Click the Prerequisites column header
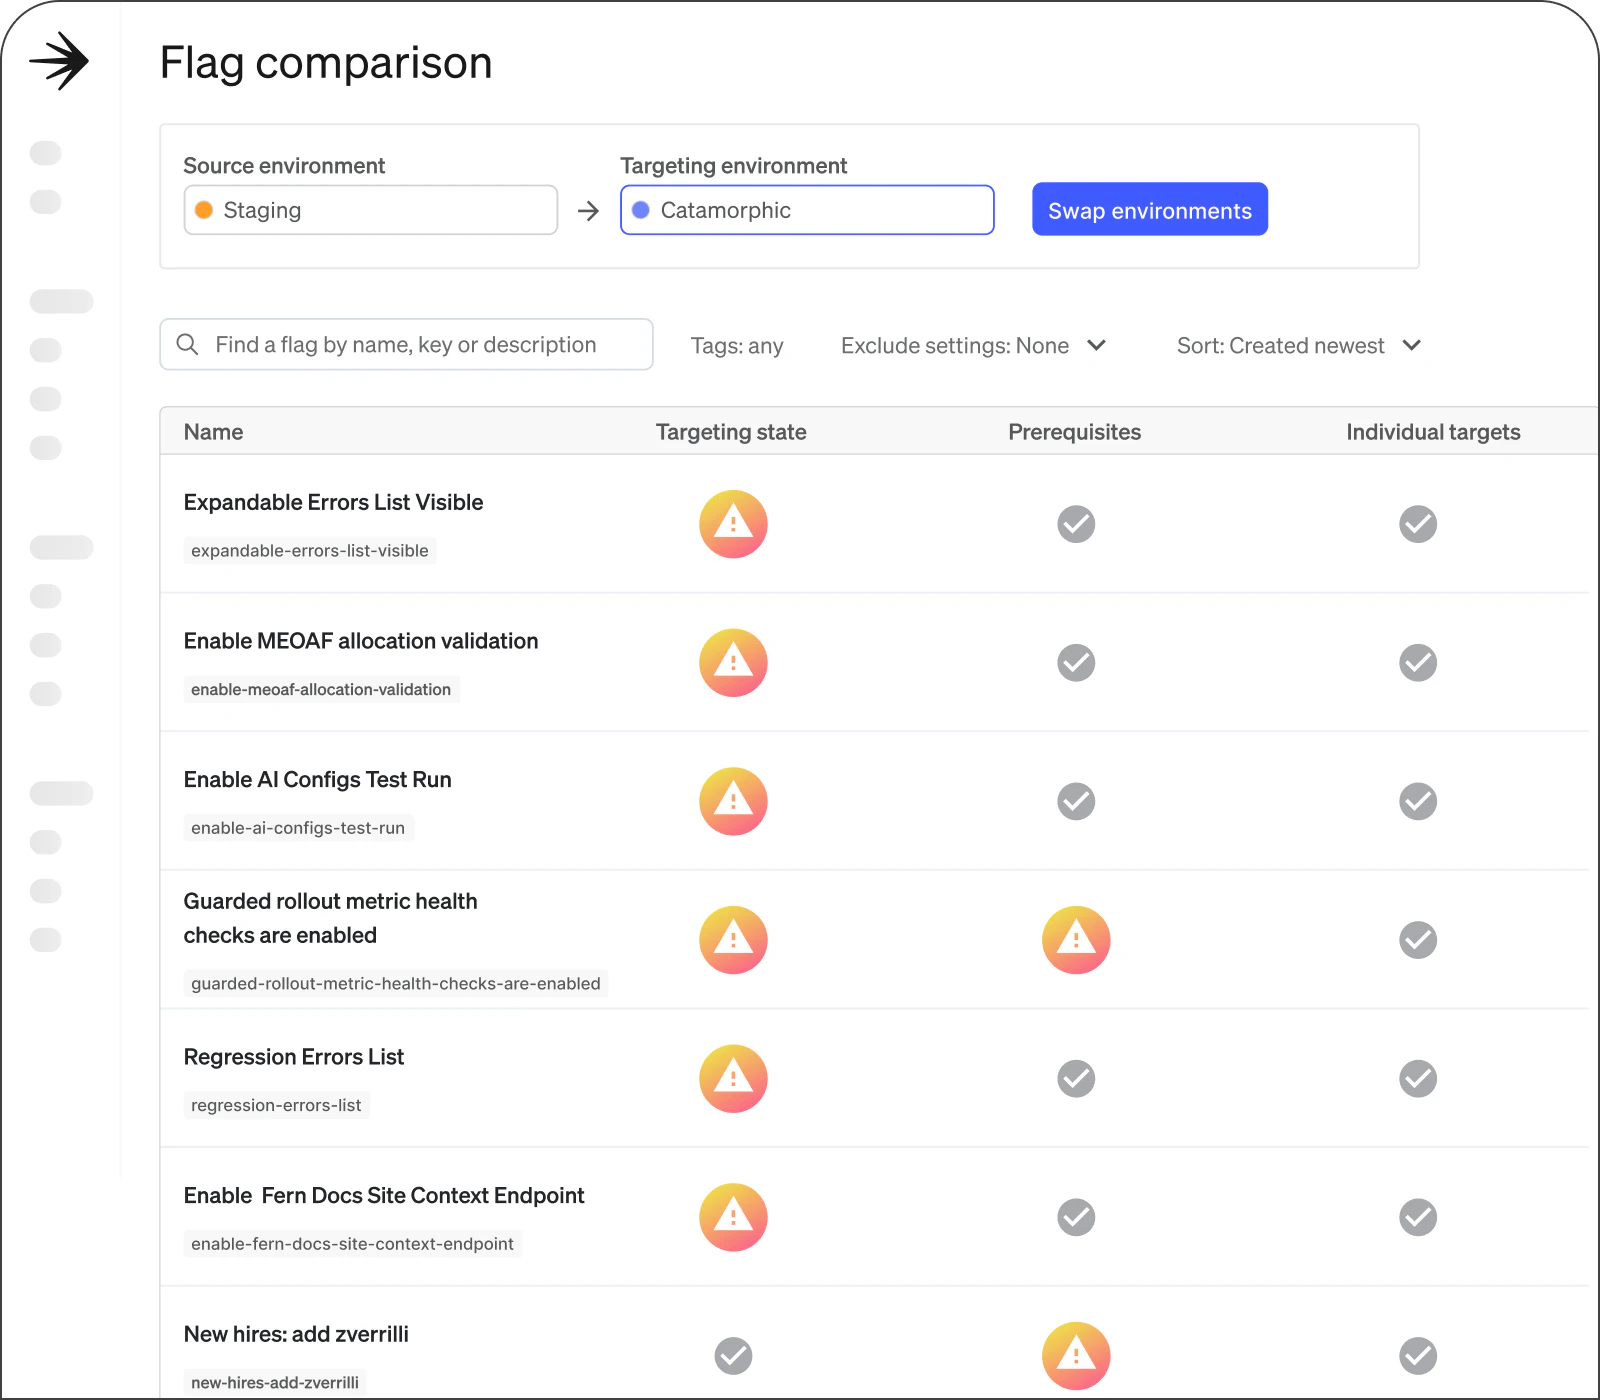This screenshot has width=1600, height=1400. [1074, 432]
